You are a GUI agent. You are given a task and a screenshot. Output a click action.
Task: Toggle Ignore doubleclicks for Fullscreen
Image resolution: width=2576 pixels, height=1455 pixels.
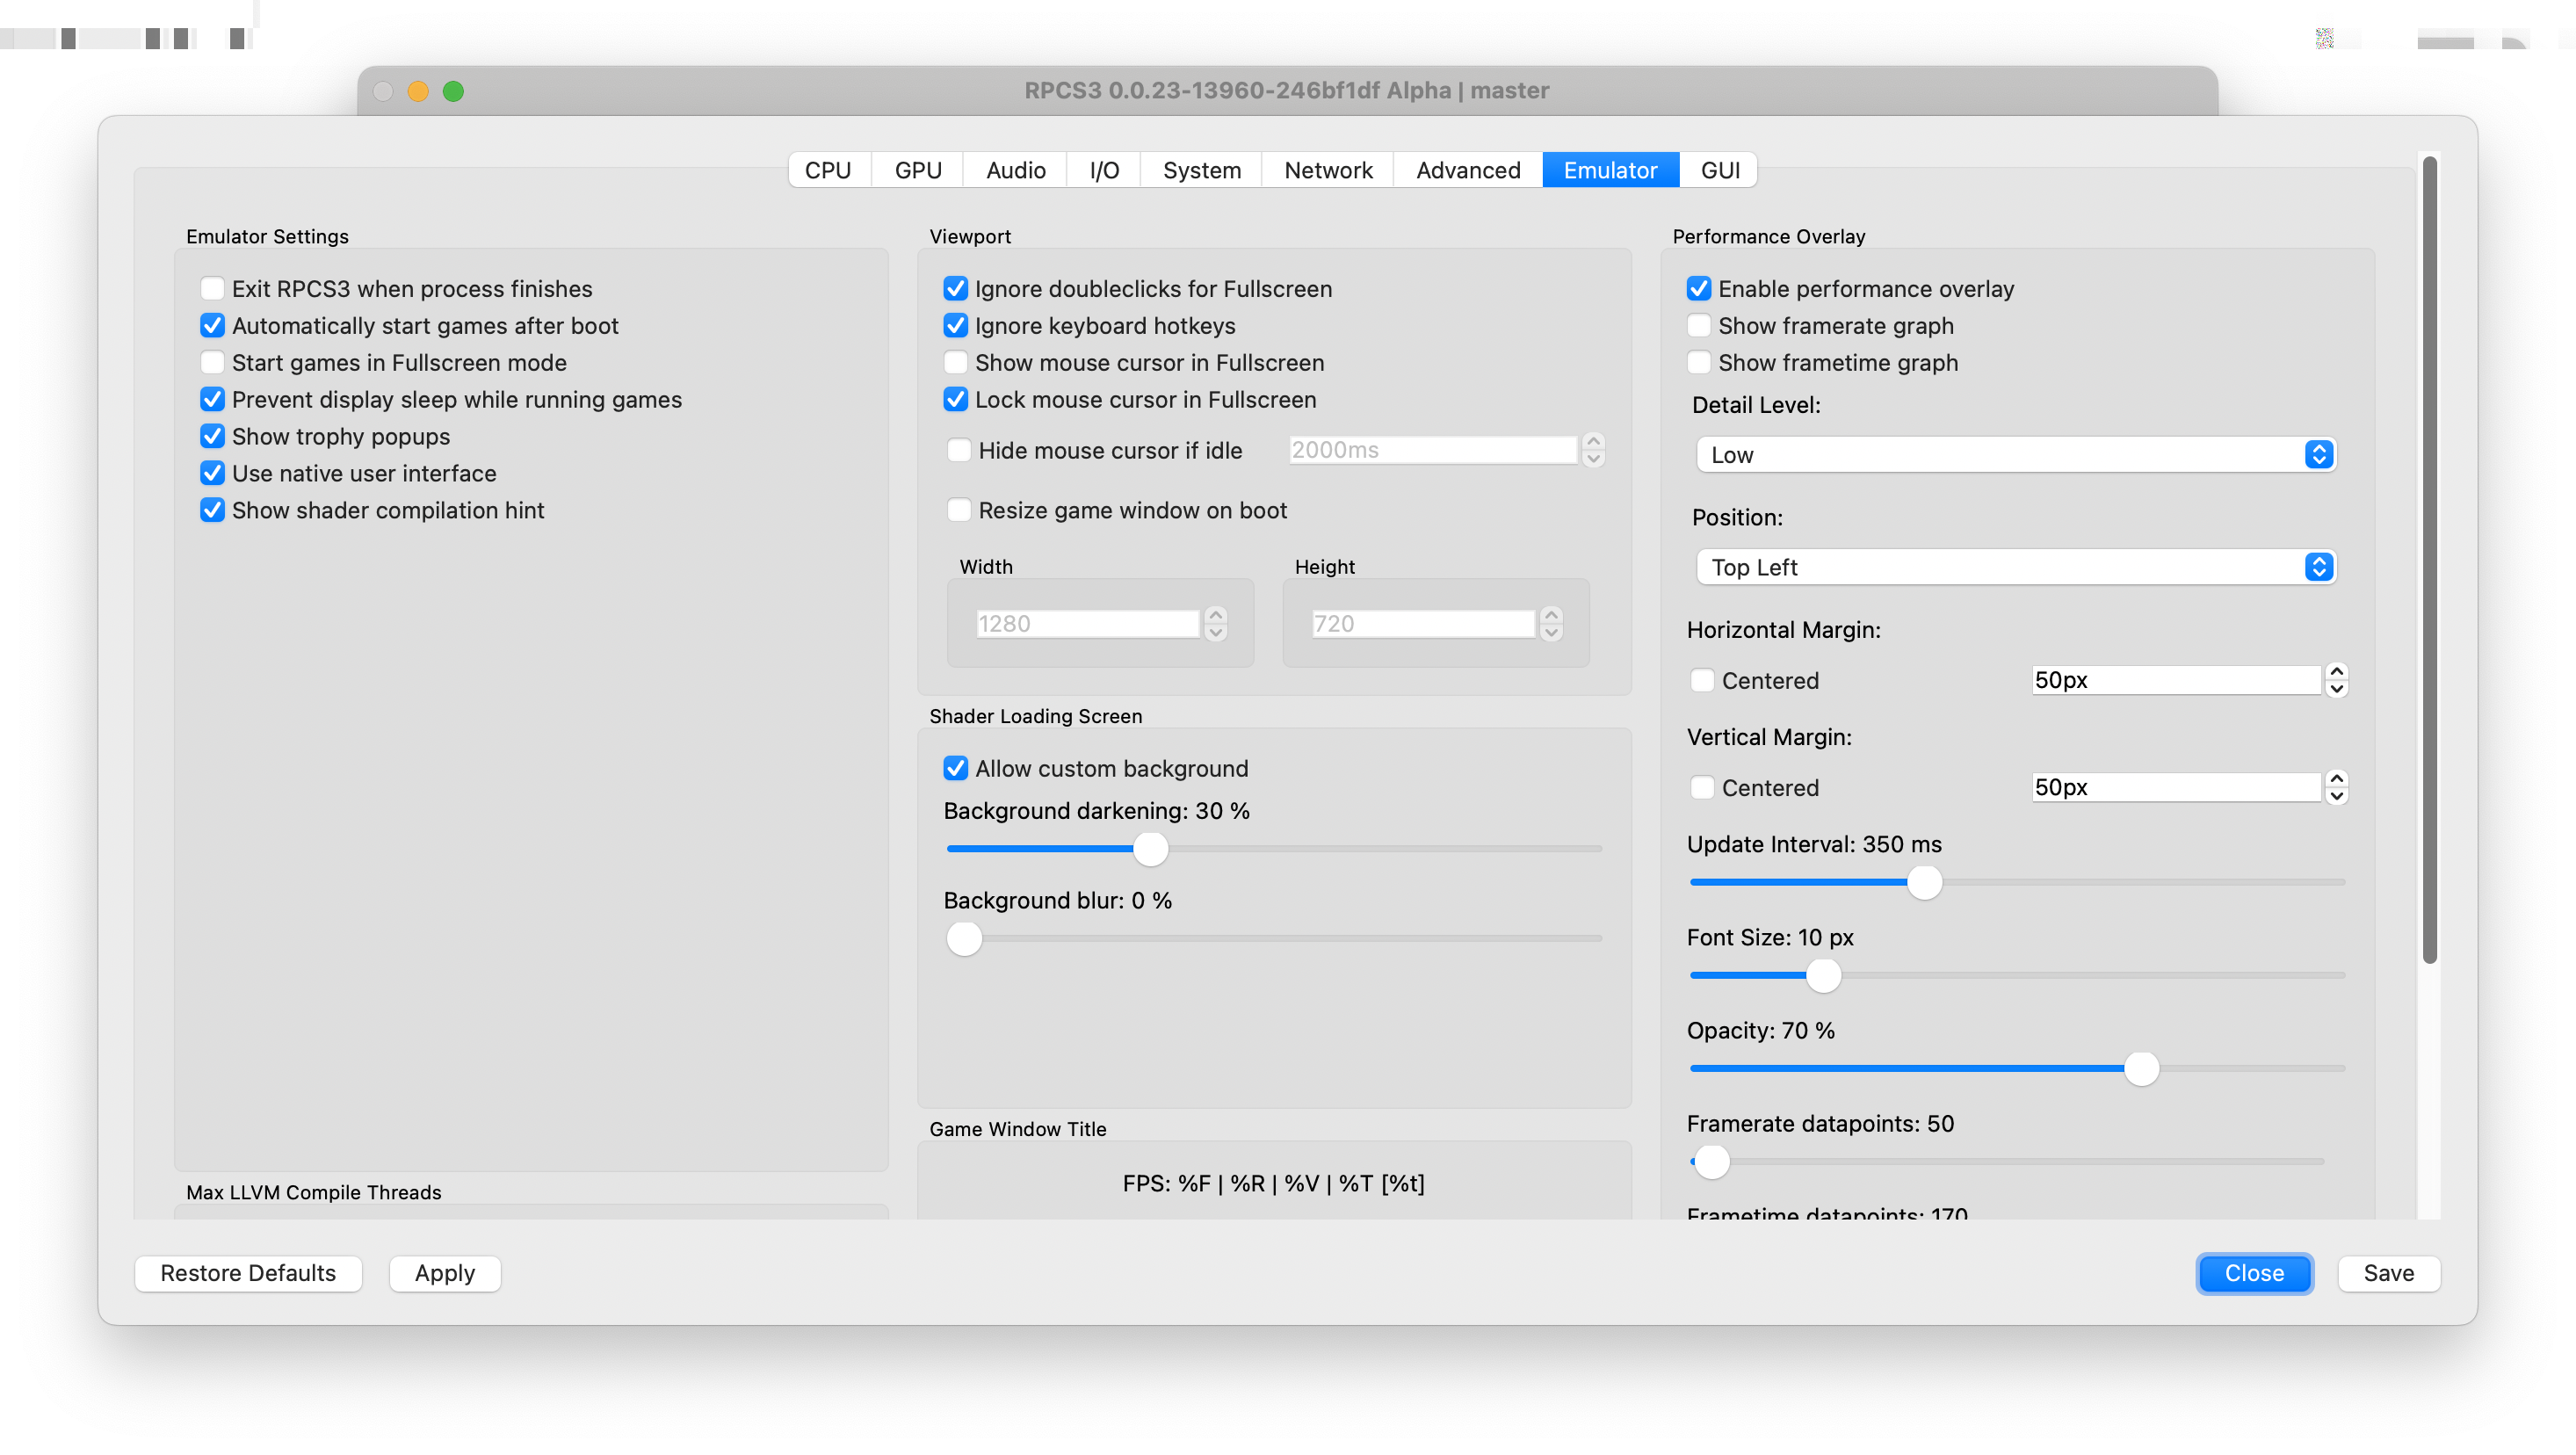click(955, 289)
